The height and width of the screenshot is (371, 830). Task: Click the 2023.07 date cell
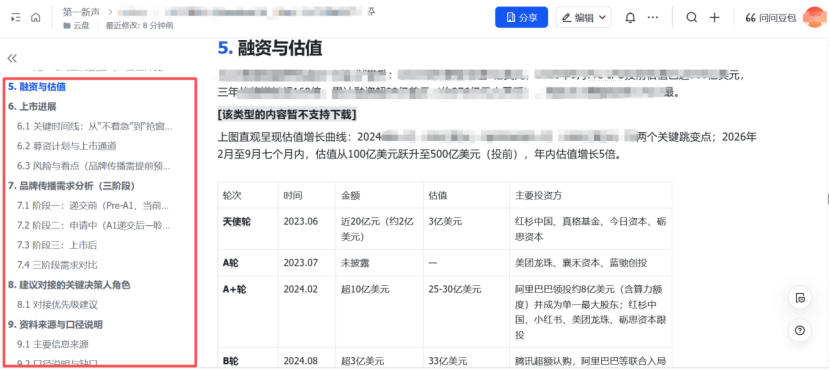click(307, 263)
